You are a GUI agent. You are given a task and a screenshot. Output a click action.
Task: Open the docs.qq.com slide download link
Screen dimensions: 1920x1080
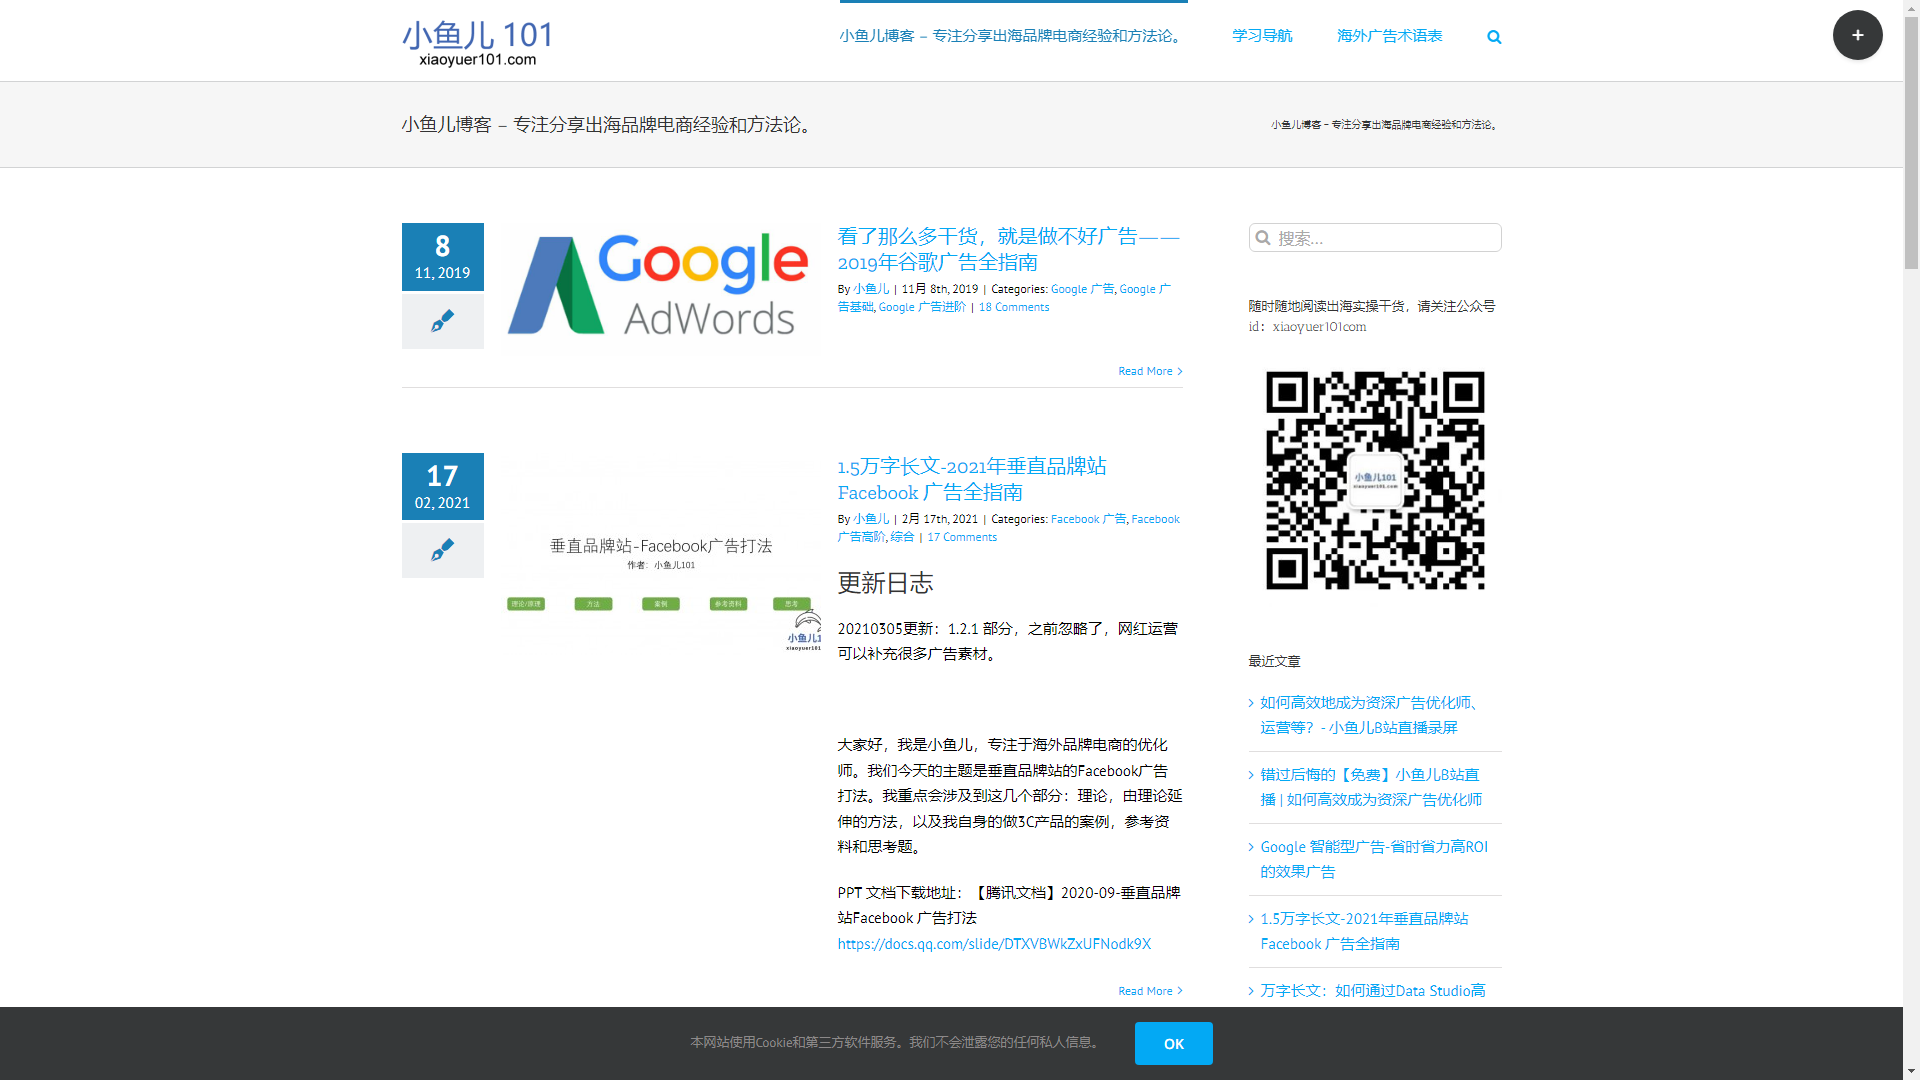point(994,944)
